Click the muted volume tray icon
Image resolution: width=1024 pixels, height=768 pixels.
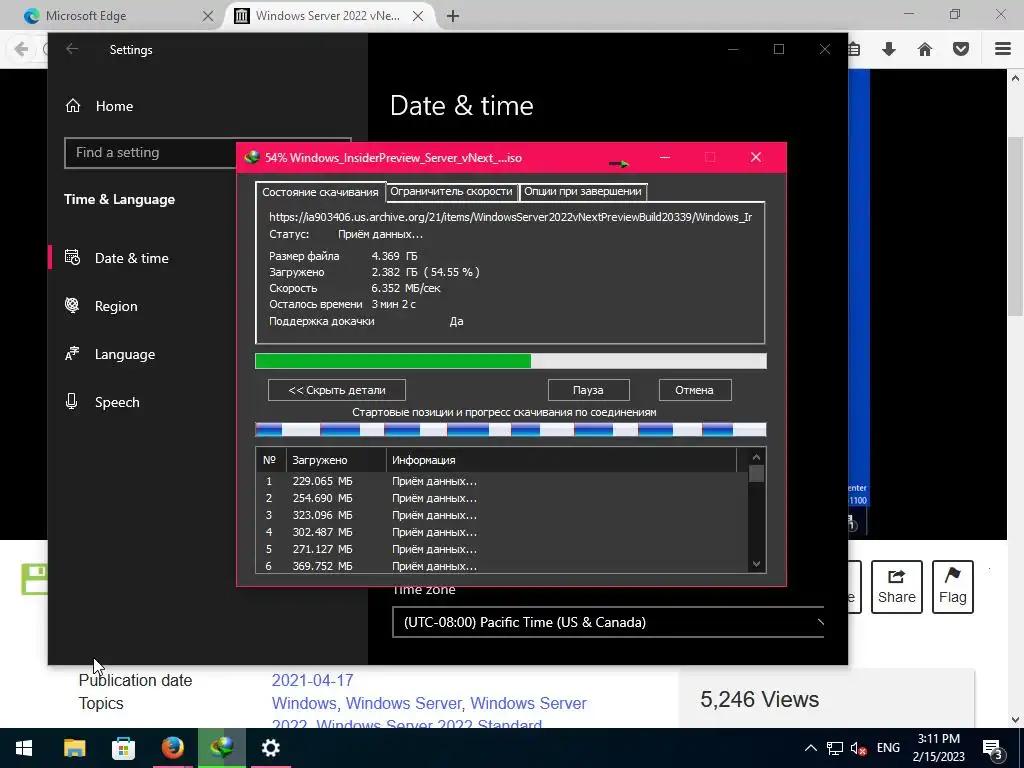pos(858,748)
